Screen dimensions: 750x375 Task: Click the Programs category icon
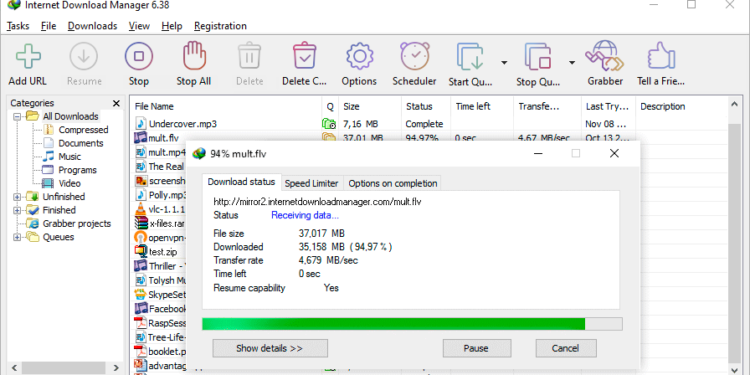coord(48,170)
